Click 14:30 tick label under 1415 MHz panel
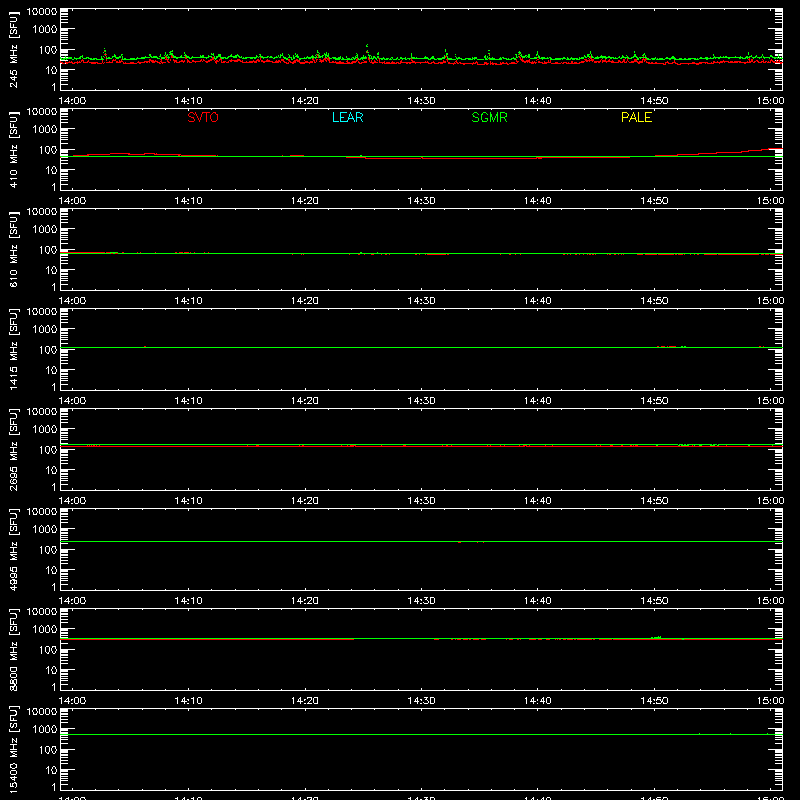 click(x=421, y=401)
